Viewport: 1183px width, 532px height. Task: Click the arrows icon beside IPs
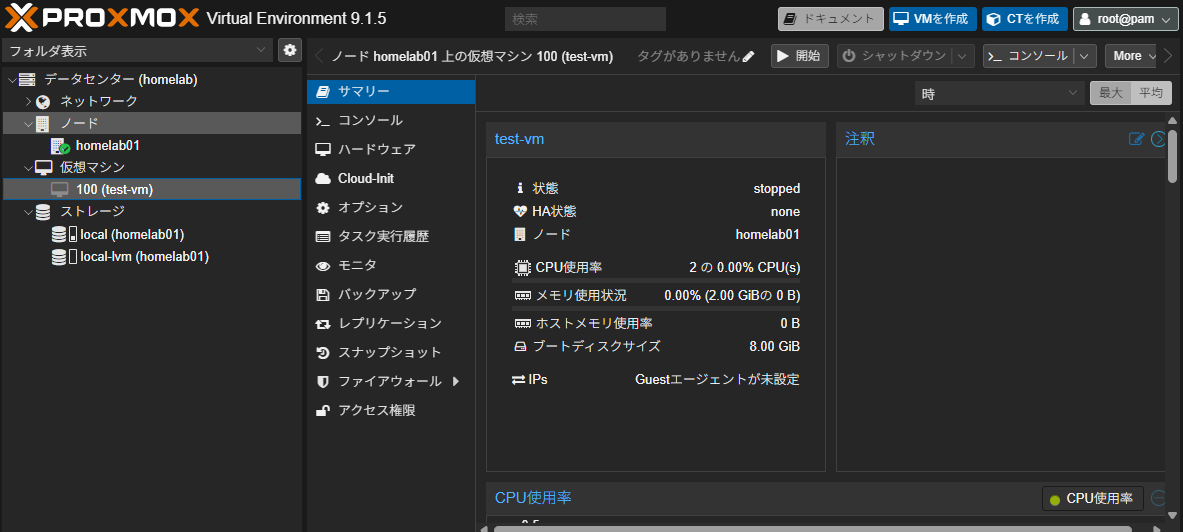coord(518,380)
